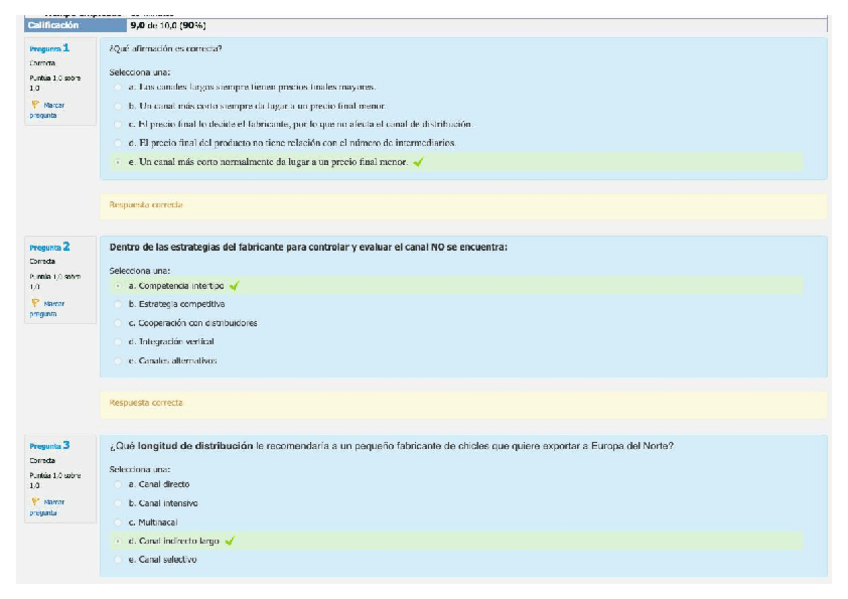Click the 'Calificación' header cell
The width and height of the screenshot is (848, 599).
pos(75,25)
